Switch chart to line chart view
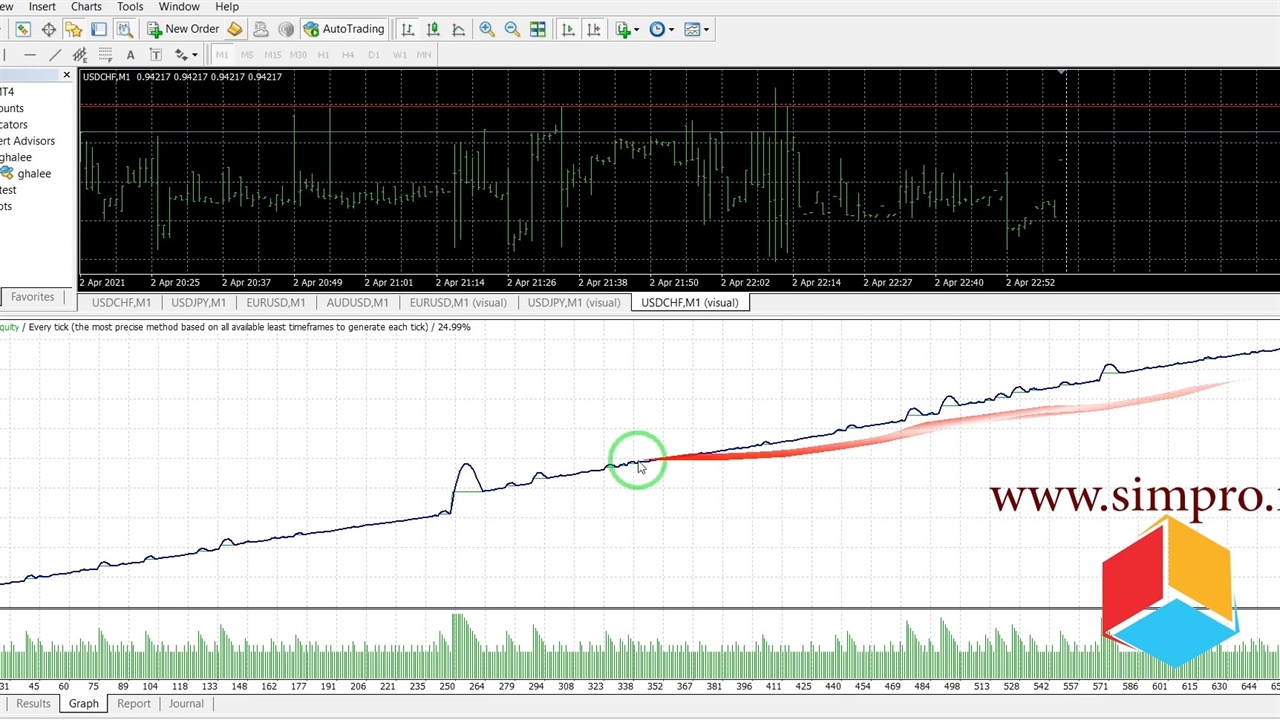Screen dimensions: 1280x720 point(458,29)
